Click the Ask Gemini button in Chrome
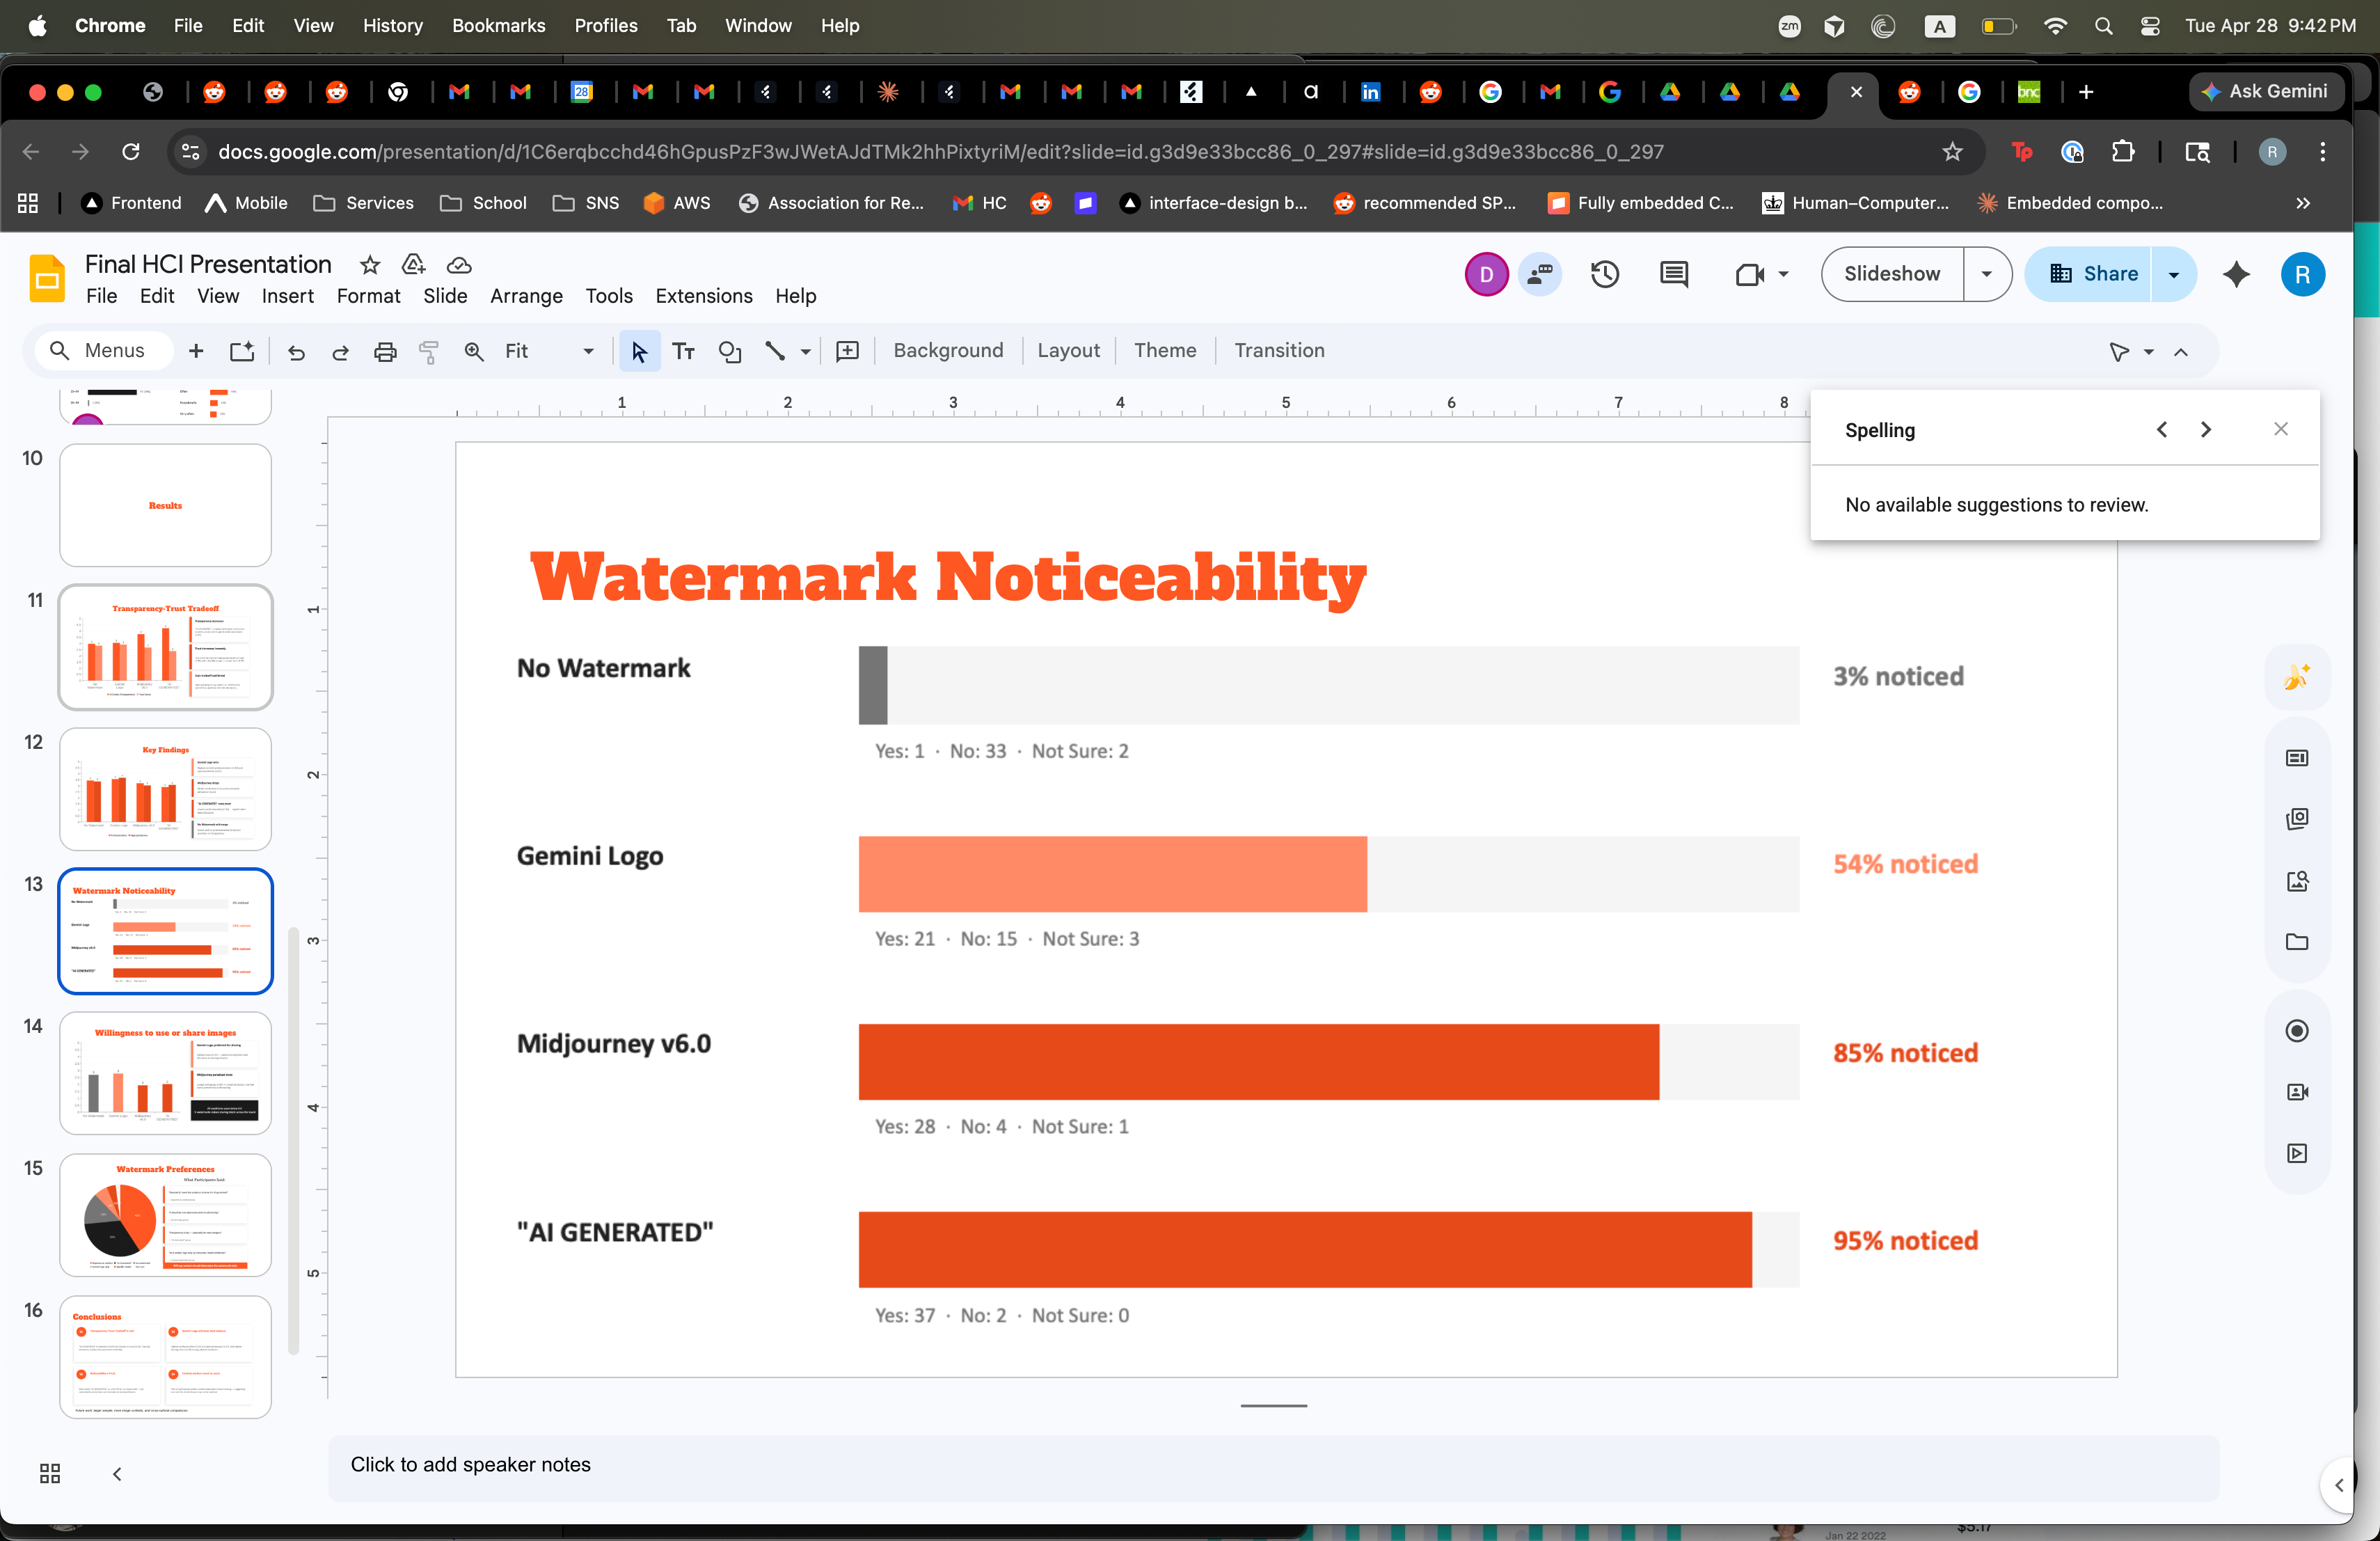Screen dimensions: 2380x1541 [x=2265, y=92]
